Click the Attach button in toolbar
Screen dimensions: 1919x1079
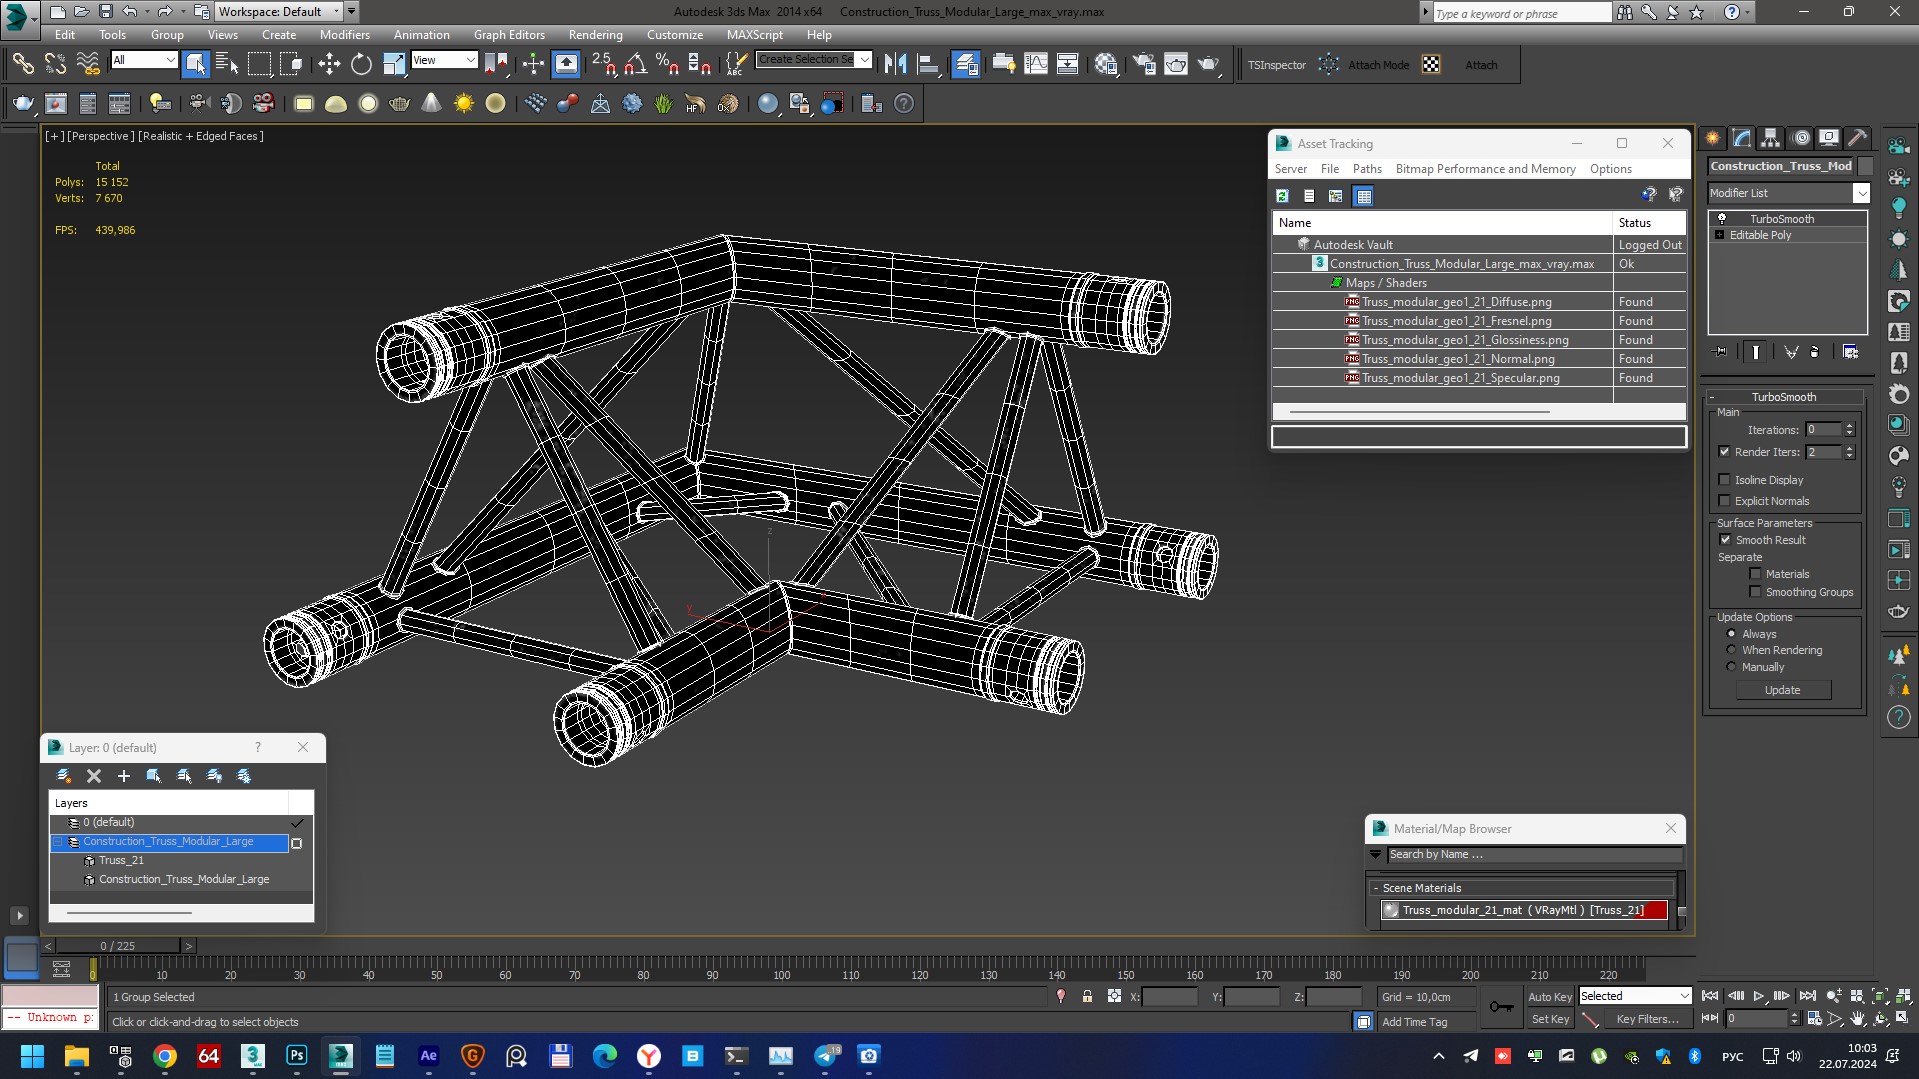[x=1481, y=65]
